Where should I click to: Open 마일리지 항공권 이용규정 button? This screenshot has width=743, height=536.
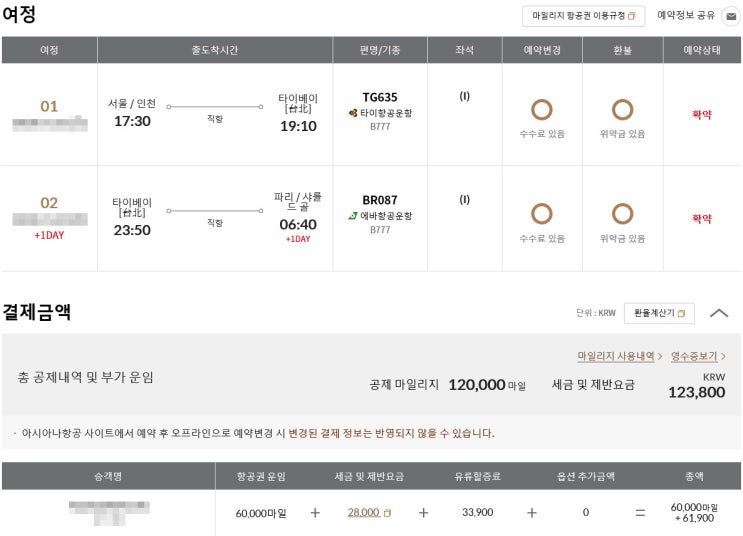583,16
